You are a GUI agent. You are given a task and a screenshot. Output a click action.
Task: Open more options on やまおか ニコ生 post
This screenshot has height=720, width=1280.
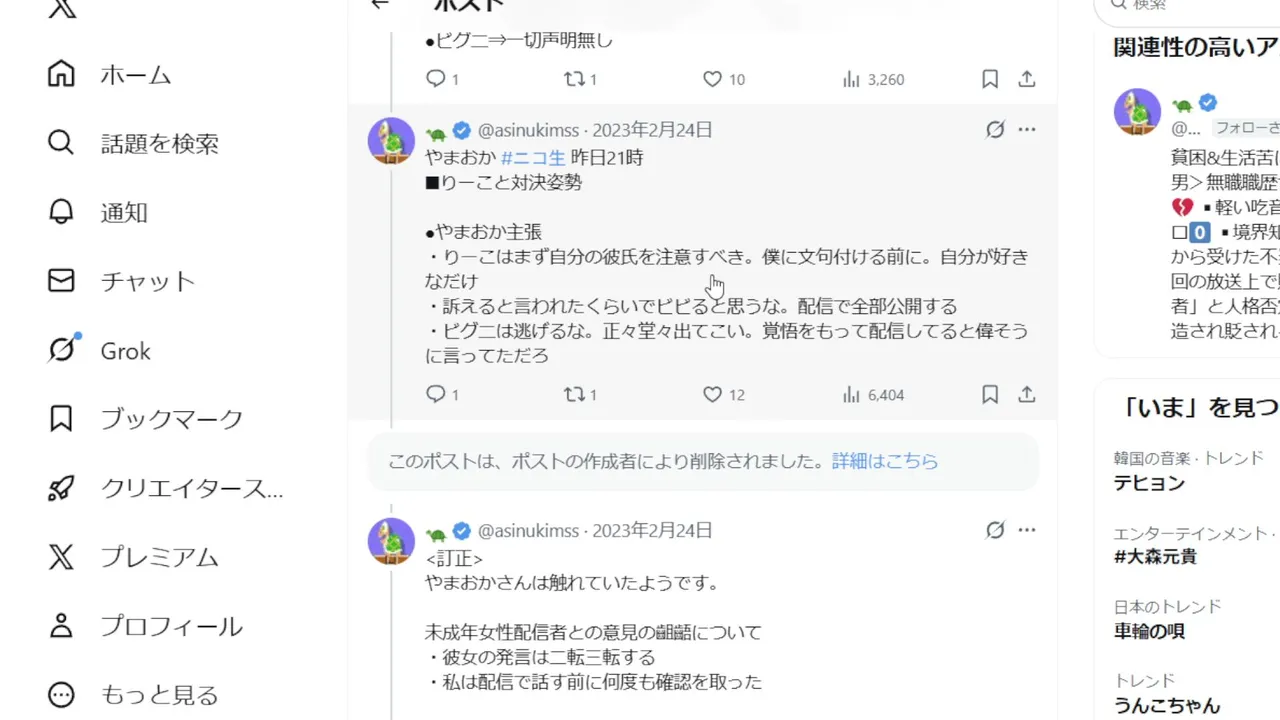pyautogui.click(x=1027, y=129)
